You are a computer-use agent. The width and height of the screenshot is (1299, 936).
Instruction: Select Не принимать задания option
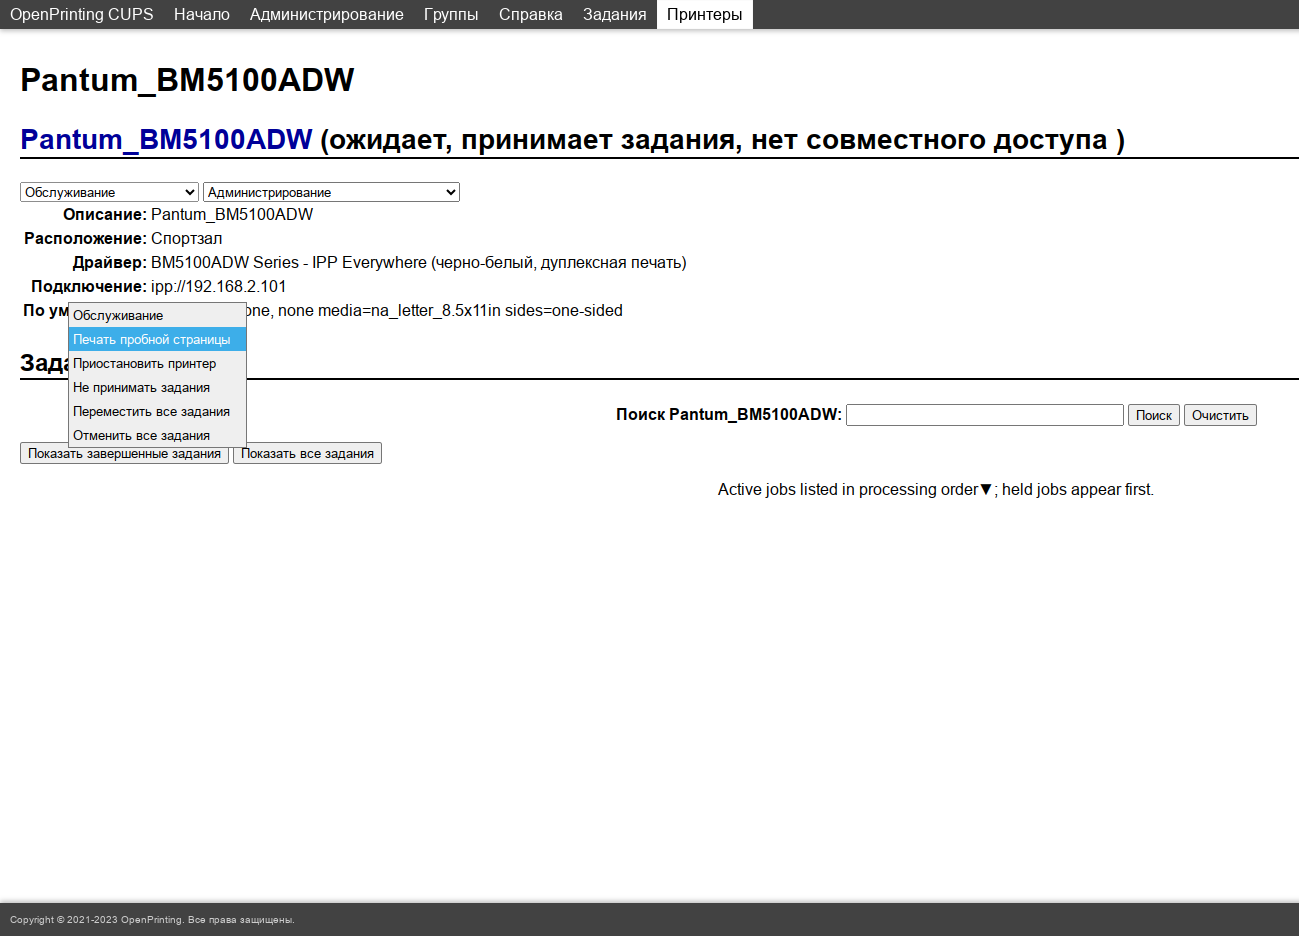click(x=157, y=387)
